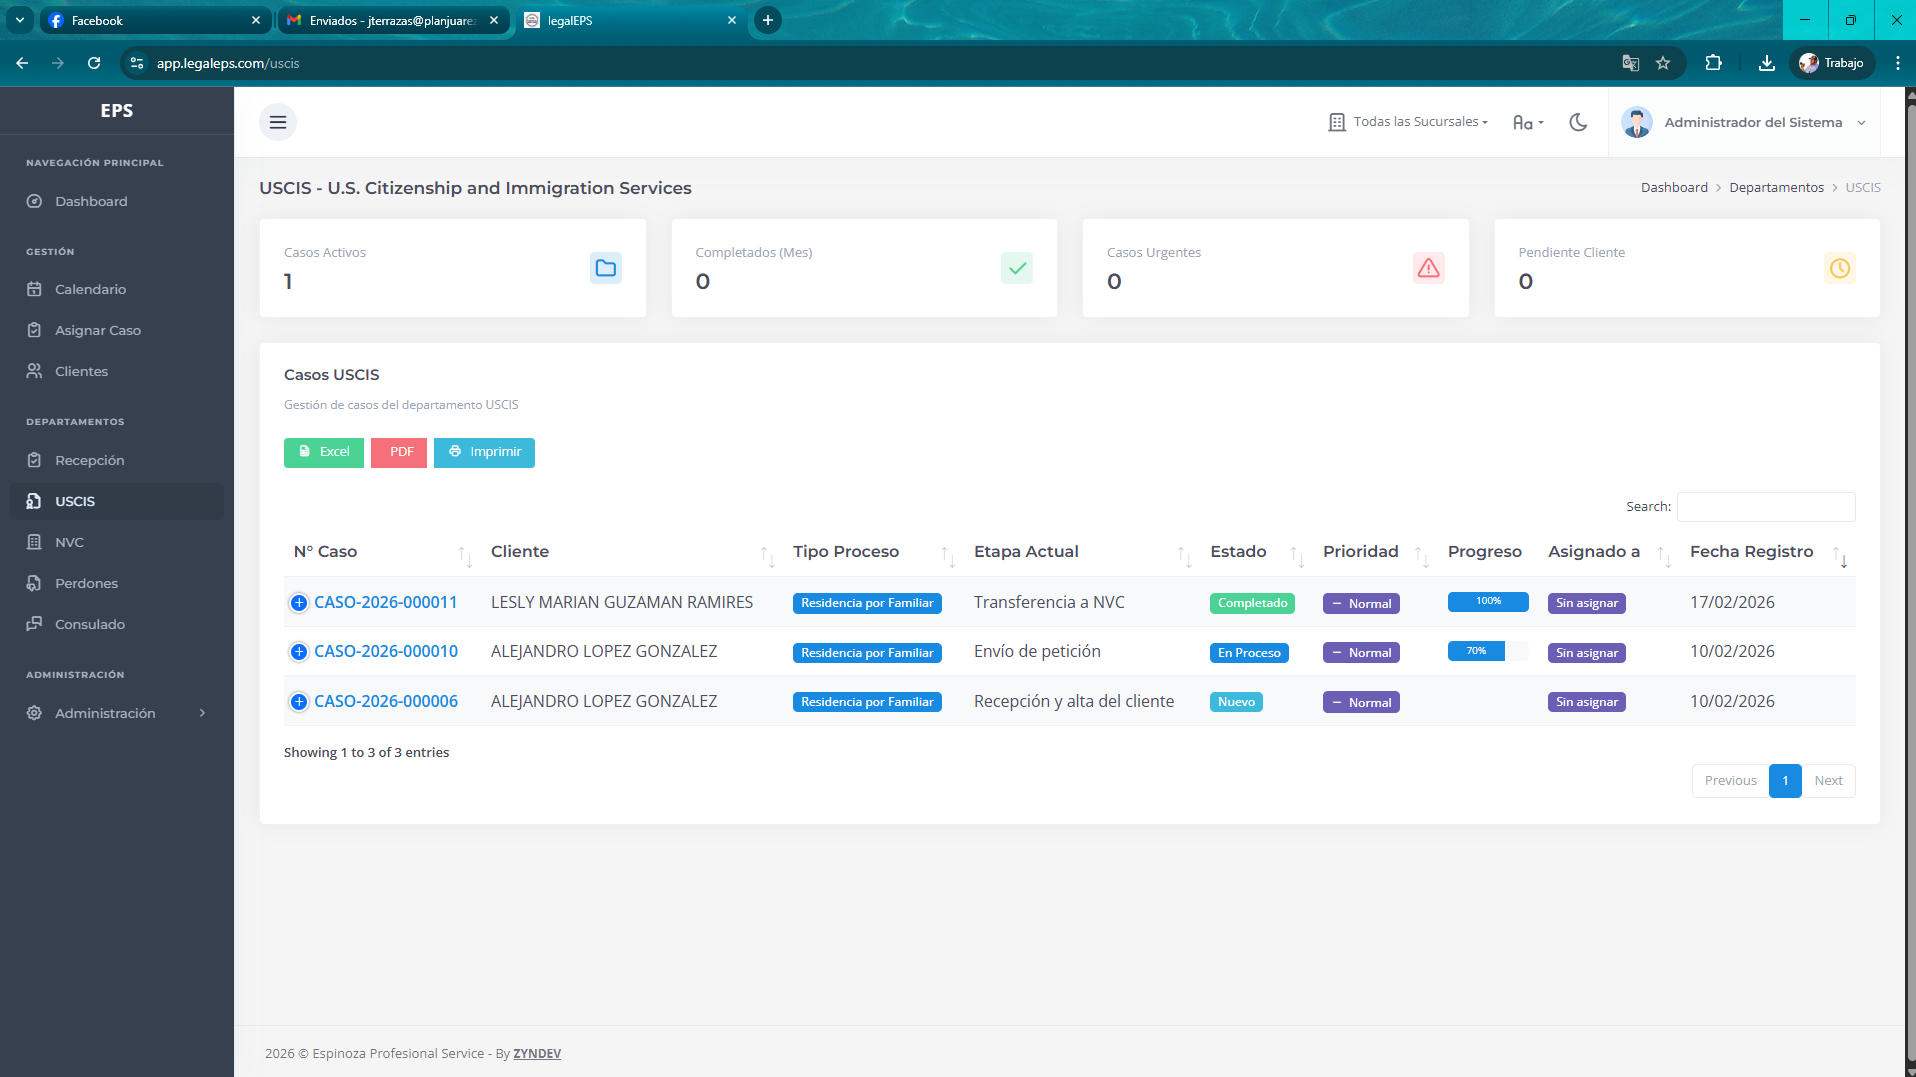Bookmark this page with the star icon
Image resolution: width=1916 pixels, height=1077 pixels.
(x=1663, y=63)
